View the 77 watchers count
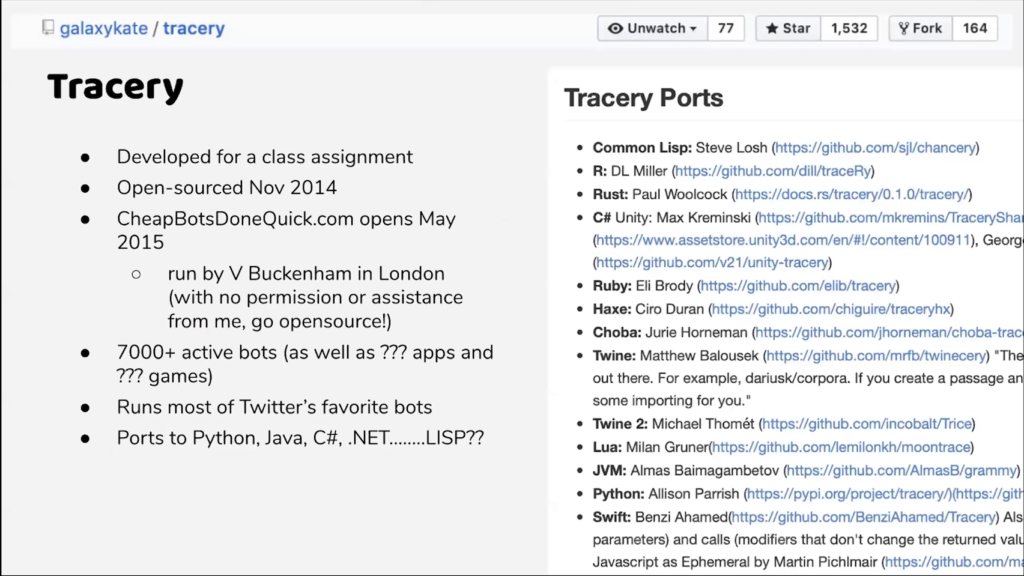 726,28
